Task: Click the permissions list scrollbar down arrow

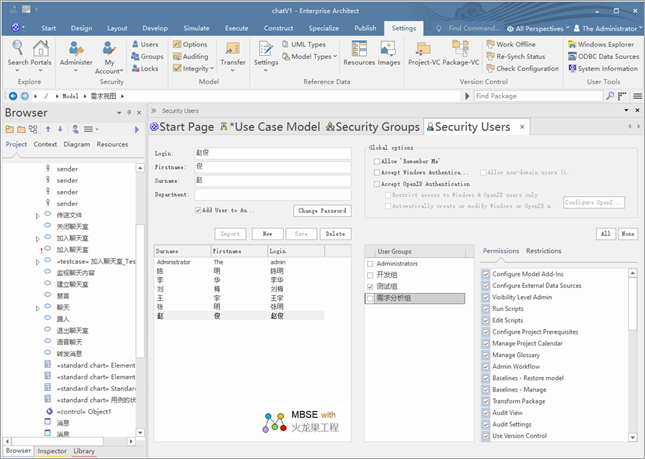Action: (633, 437)
